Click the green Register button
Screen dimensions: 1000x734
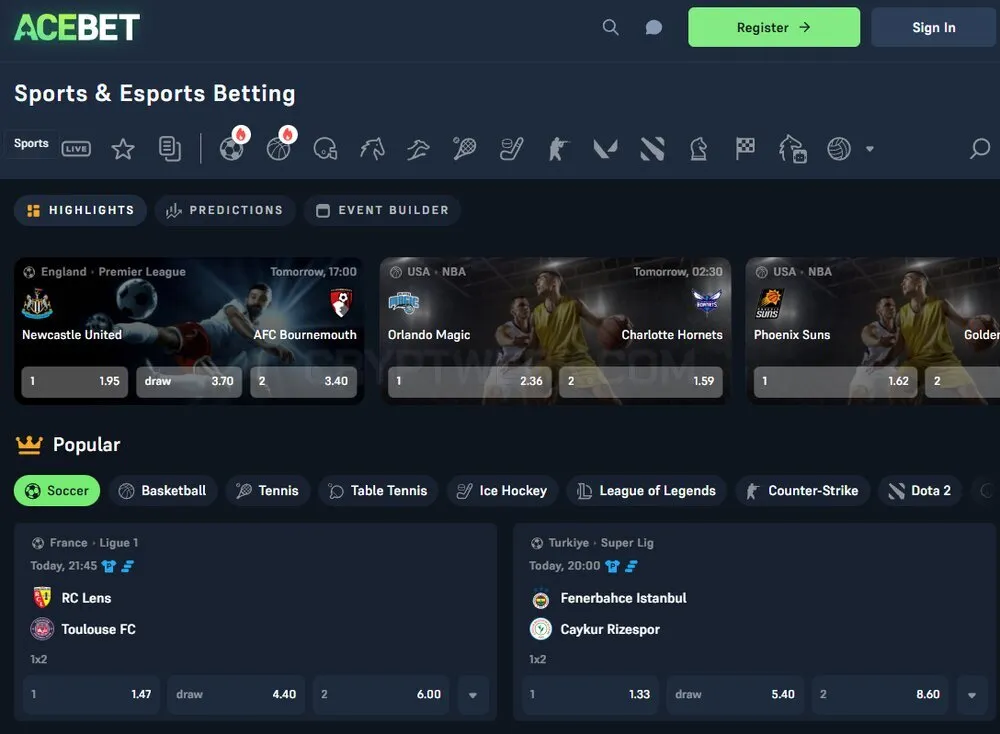point(774,27)
